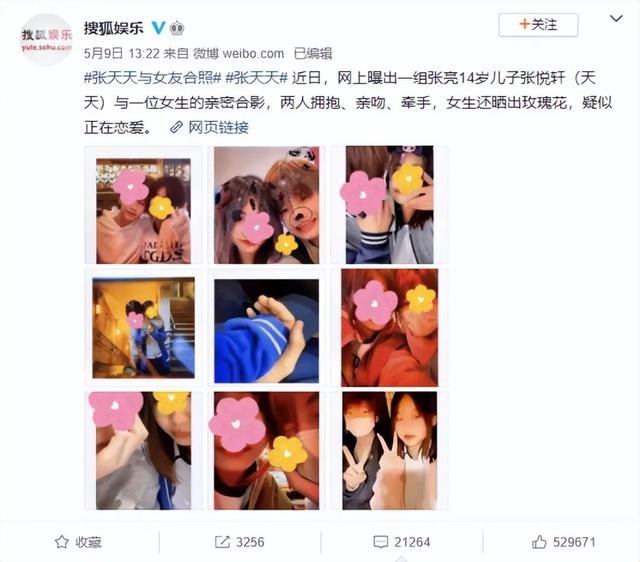The width and height of the screenshot is (640, 562).
Task: Open the #张天天与女友合照# hashtag
Action: 152,78
